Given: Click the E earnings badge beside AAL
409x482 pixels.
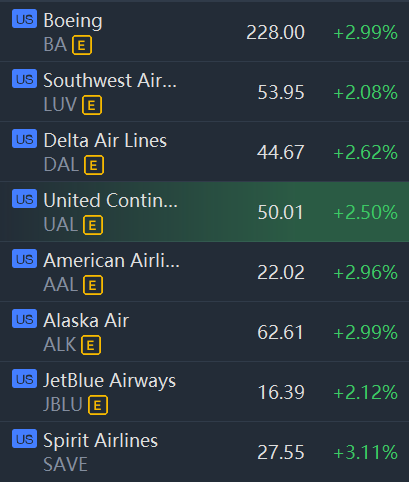Looking at the screenshot, I should [x=93, y=285].
